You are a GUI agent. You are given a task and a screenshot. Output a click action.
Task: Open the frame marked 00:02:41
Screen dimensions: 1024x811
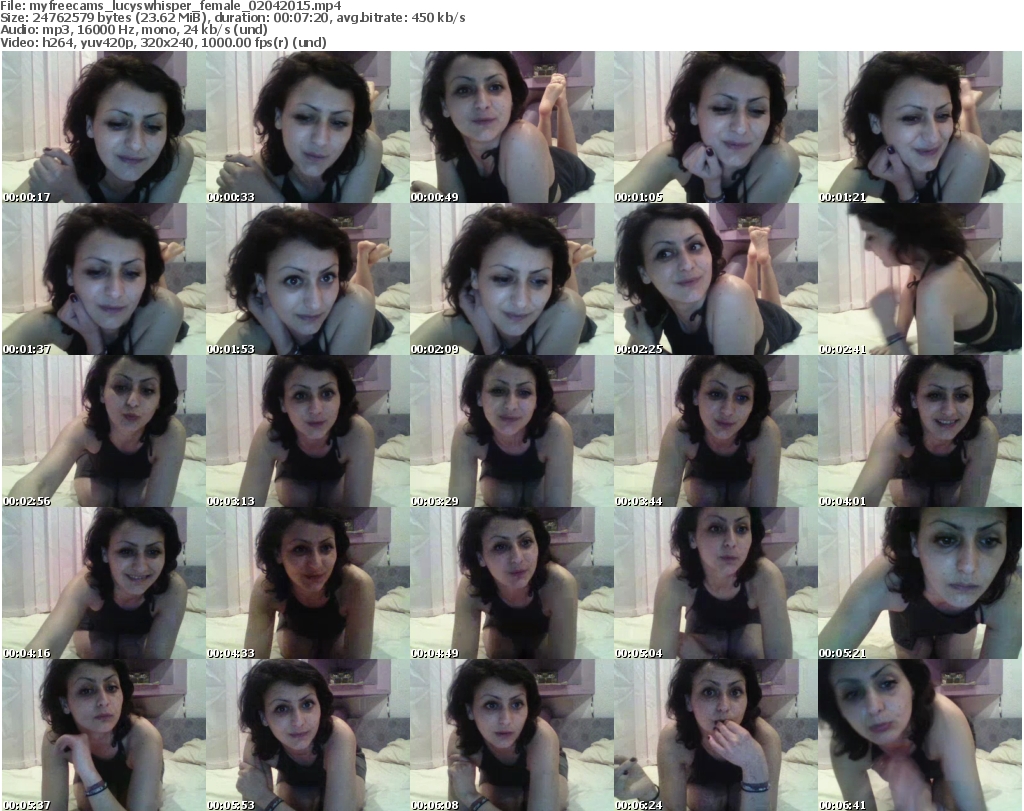tap(920, 279)
